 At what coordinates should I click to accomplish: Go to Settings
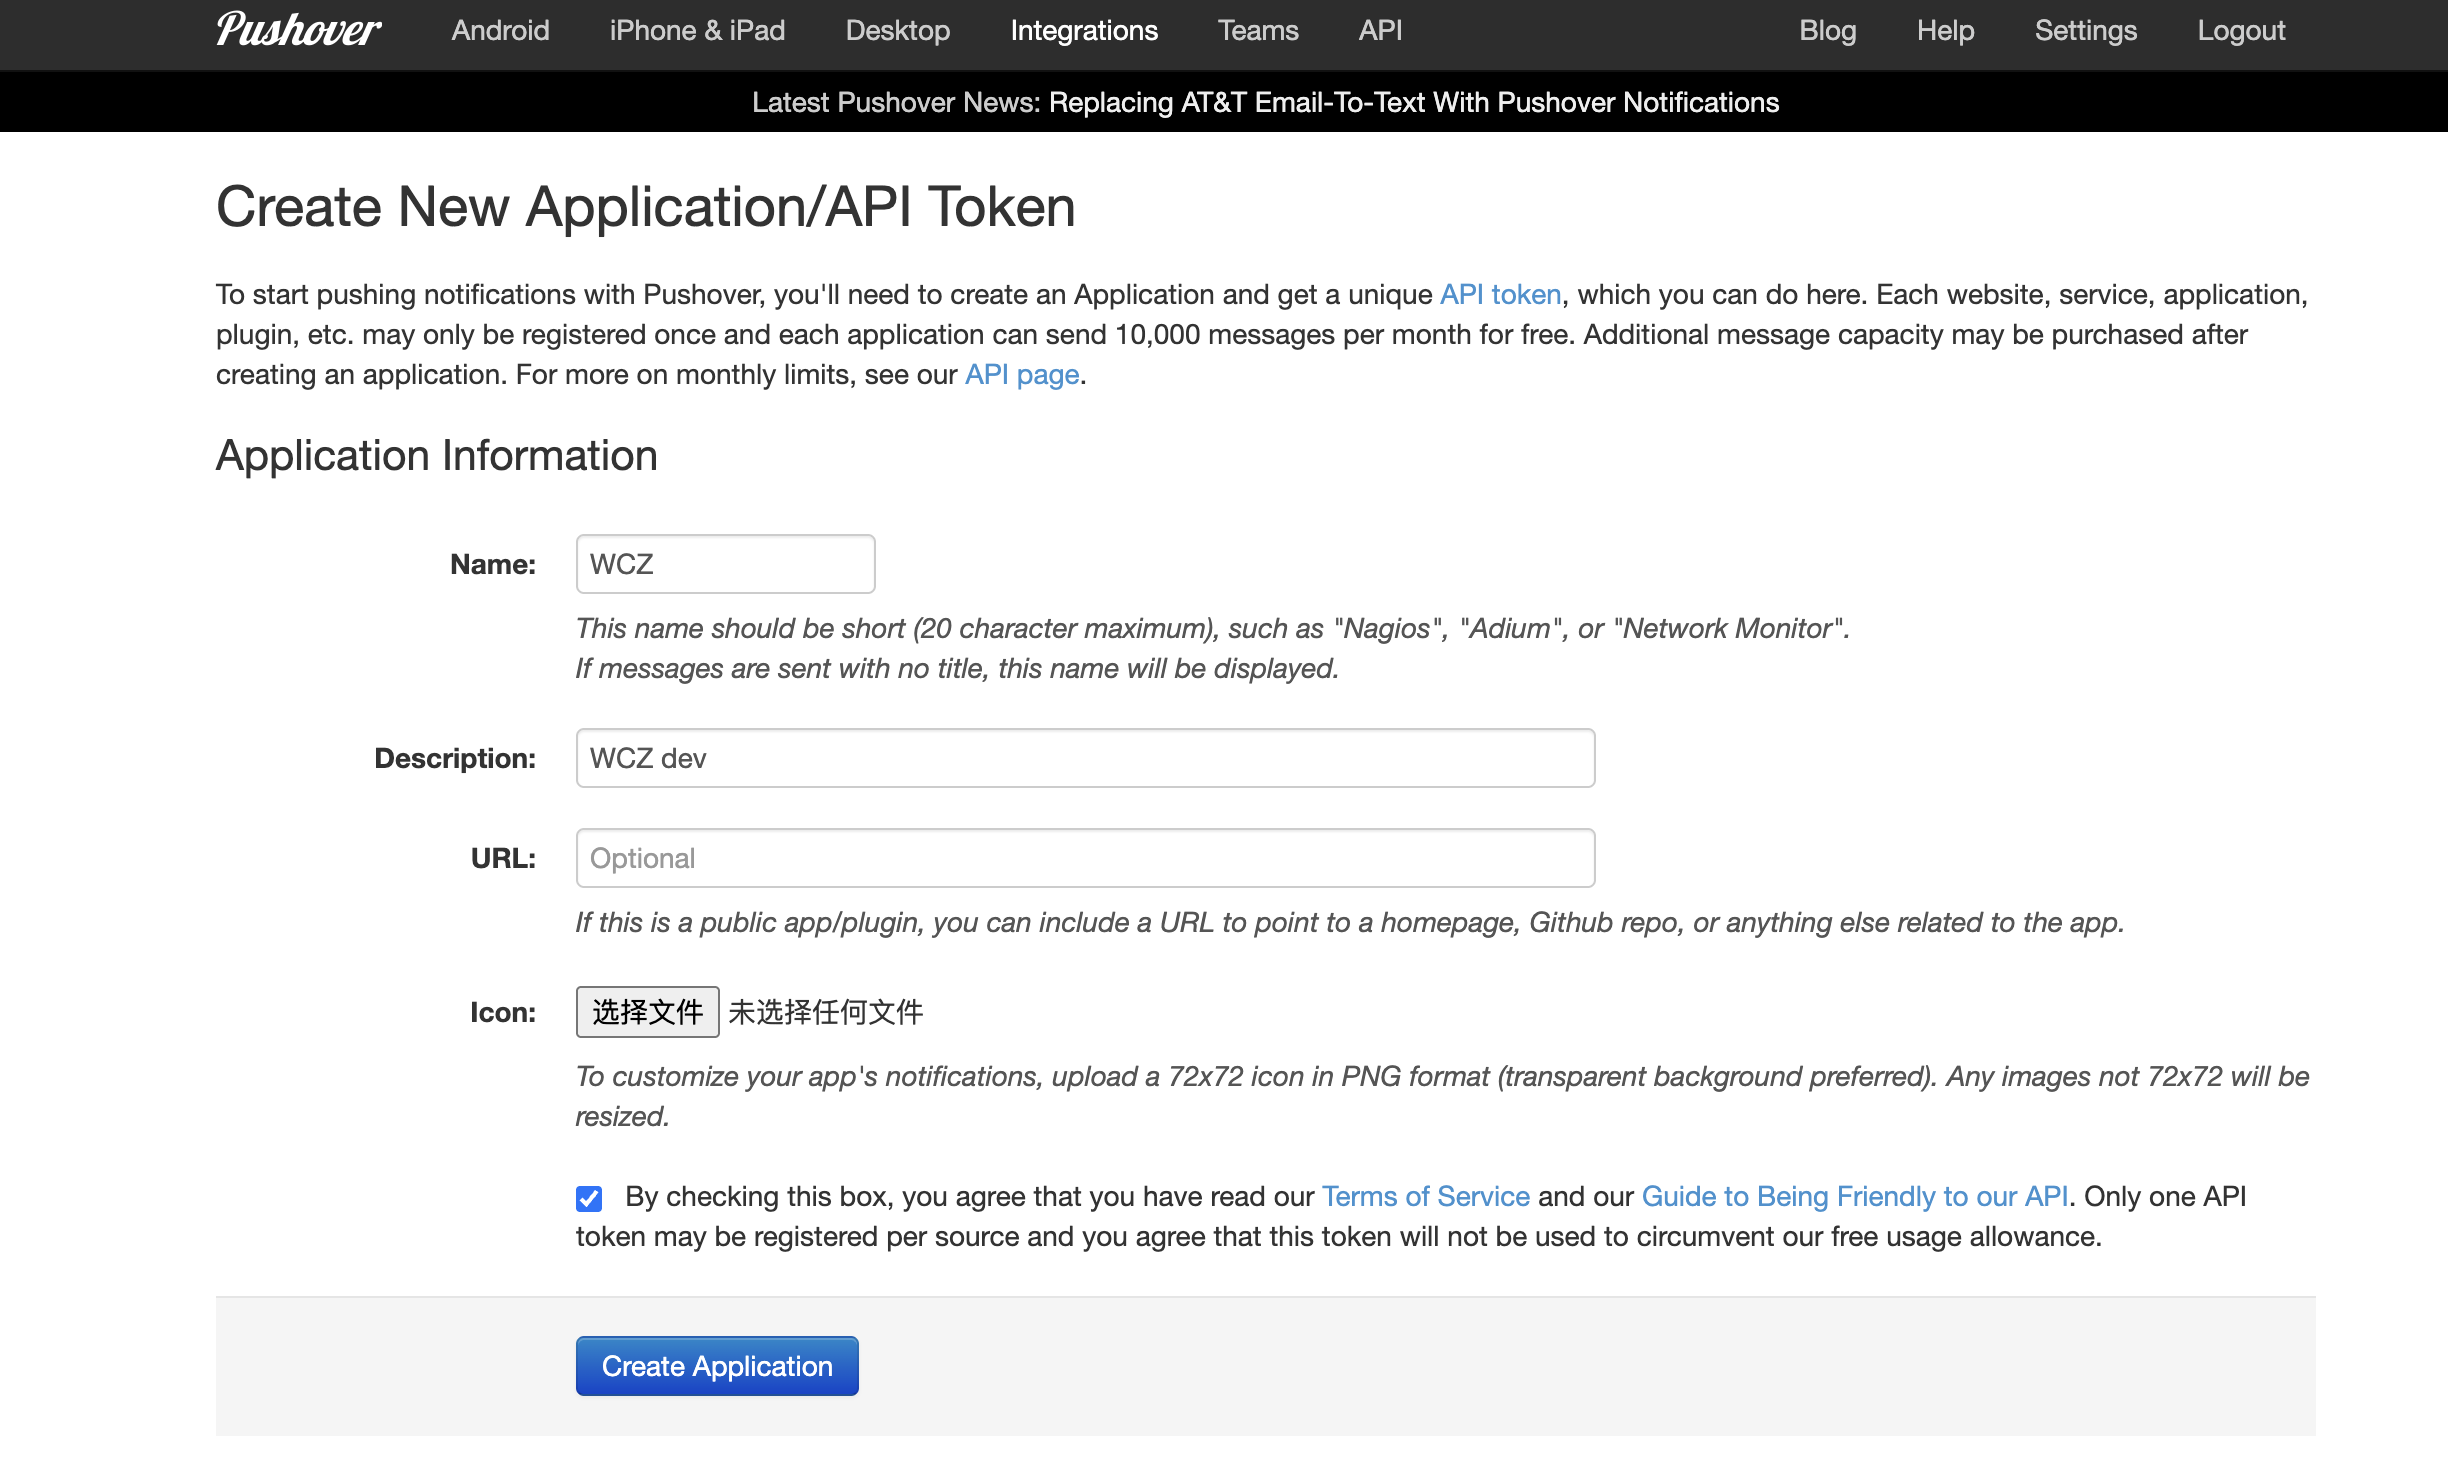pos(2085,30)
